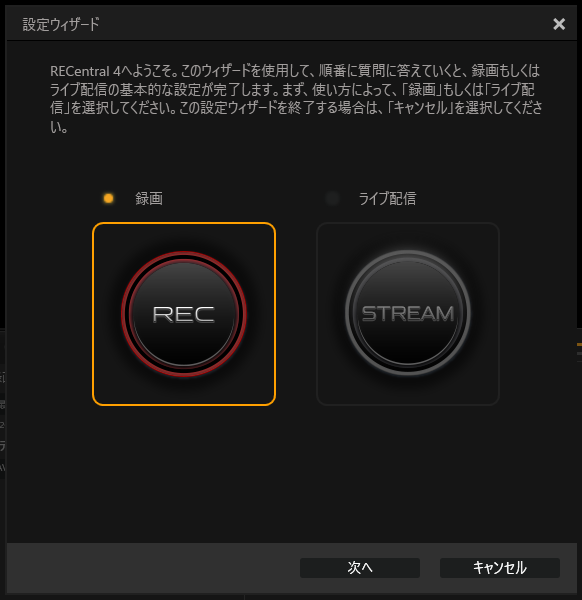582x600 pixels.
Task: Click the orange marker behind dialog's right edge
Action: click(579, 344)
